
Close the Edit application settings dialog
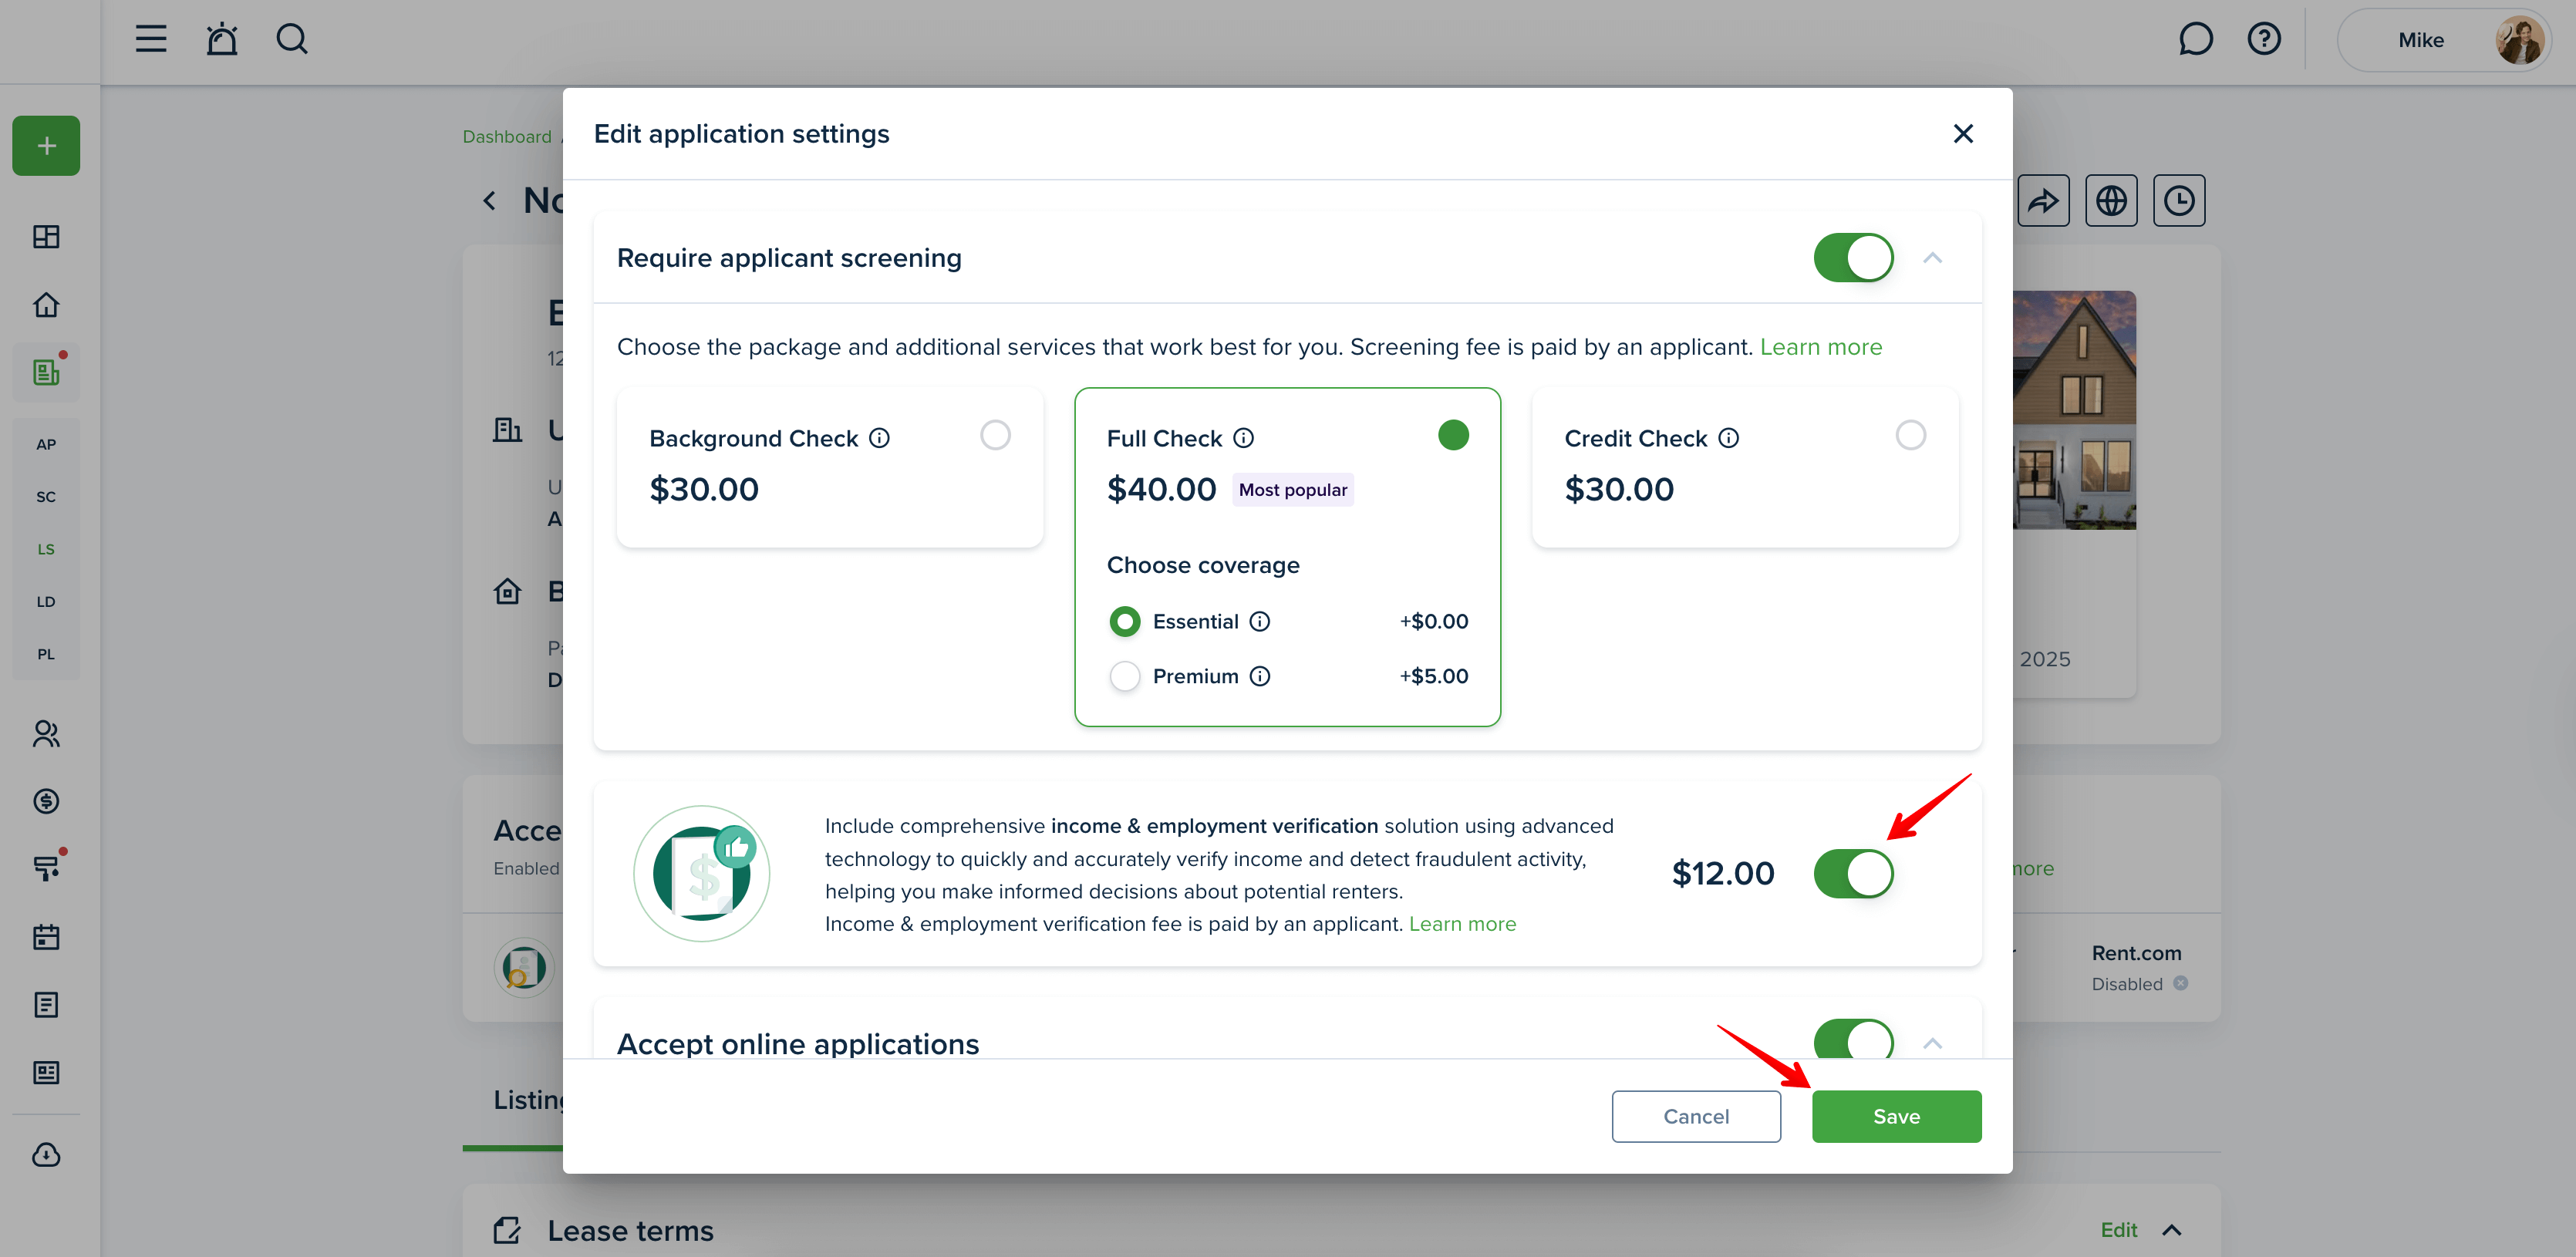click(1963, 134)
